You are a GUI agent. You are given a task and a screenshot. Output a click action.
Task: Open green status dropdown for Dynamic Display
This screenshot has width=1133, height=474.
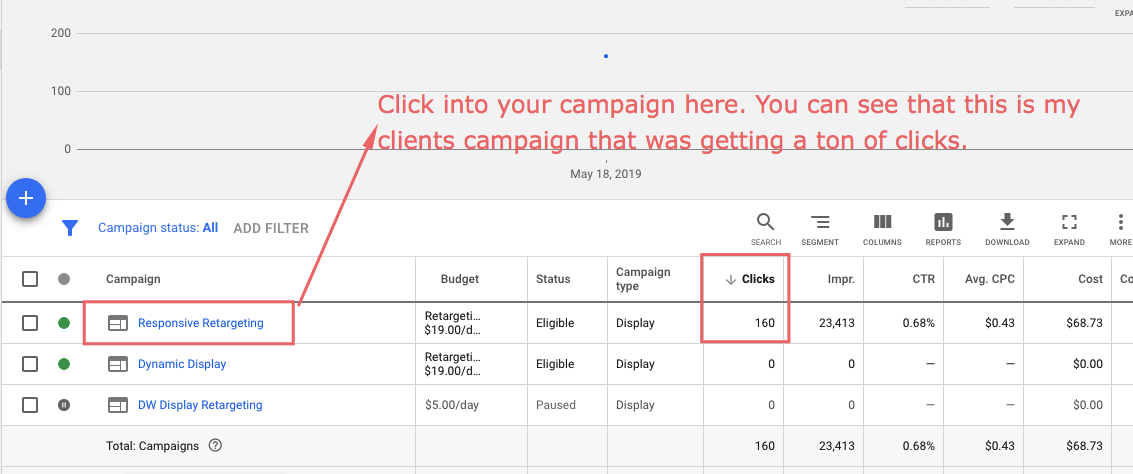(x=64, y=364)
